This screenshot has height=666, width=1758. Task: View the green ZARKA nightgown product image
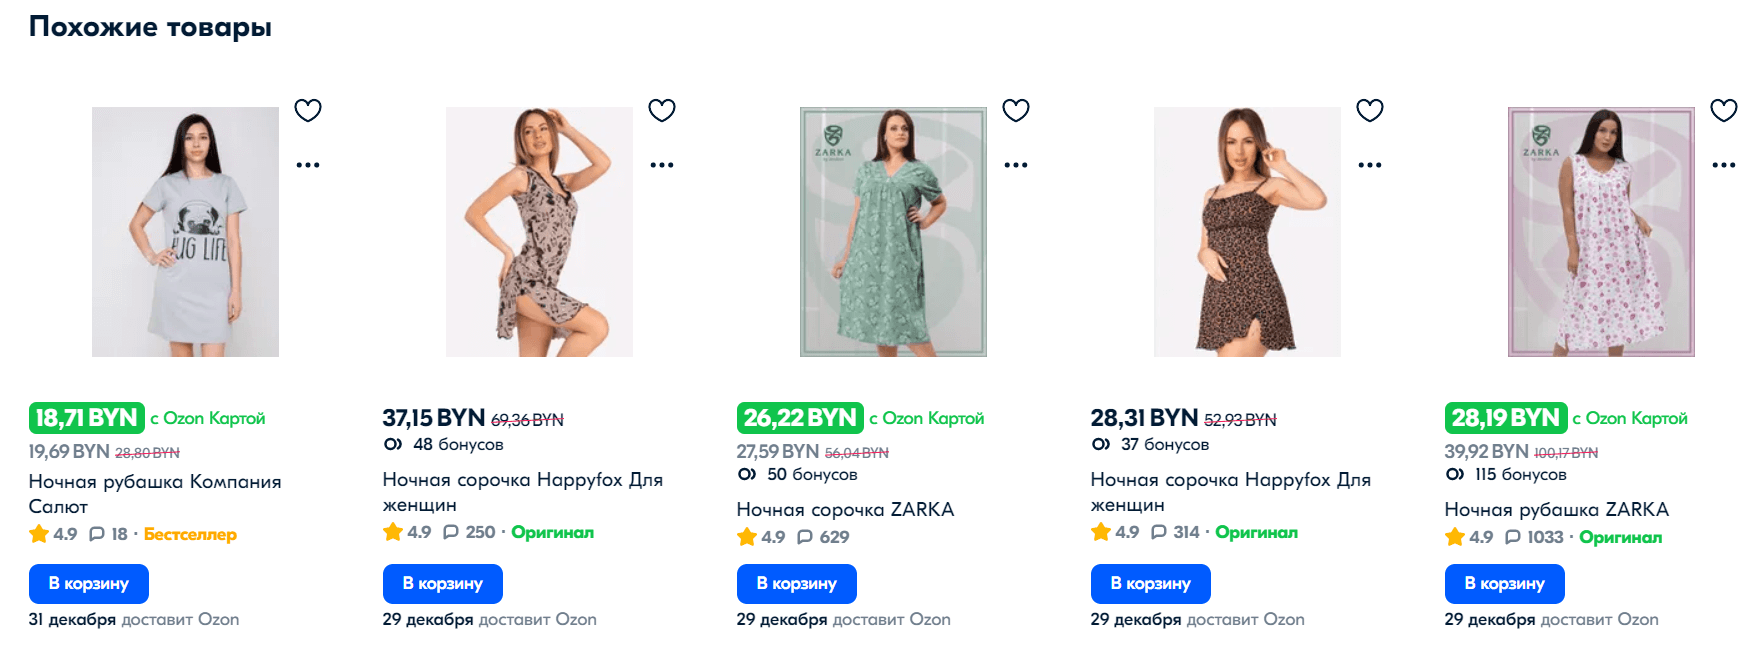coord(893,232)
